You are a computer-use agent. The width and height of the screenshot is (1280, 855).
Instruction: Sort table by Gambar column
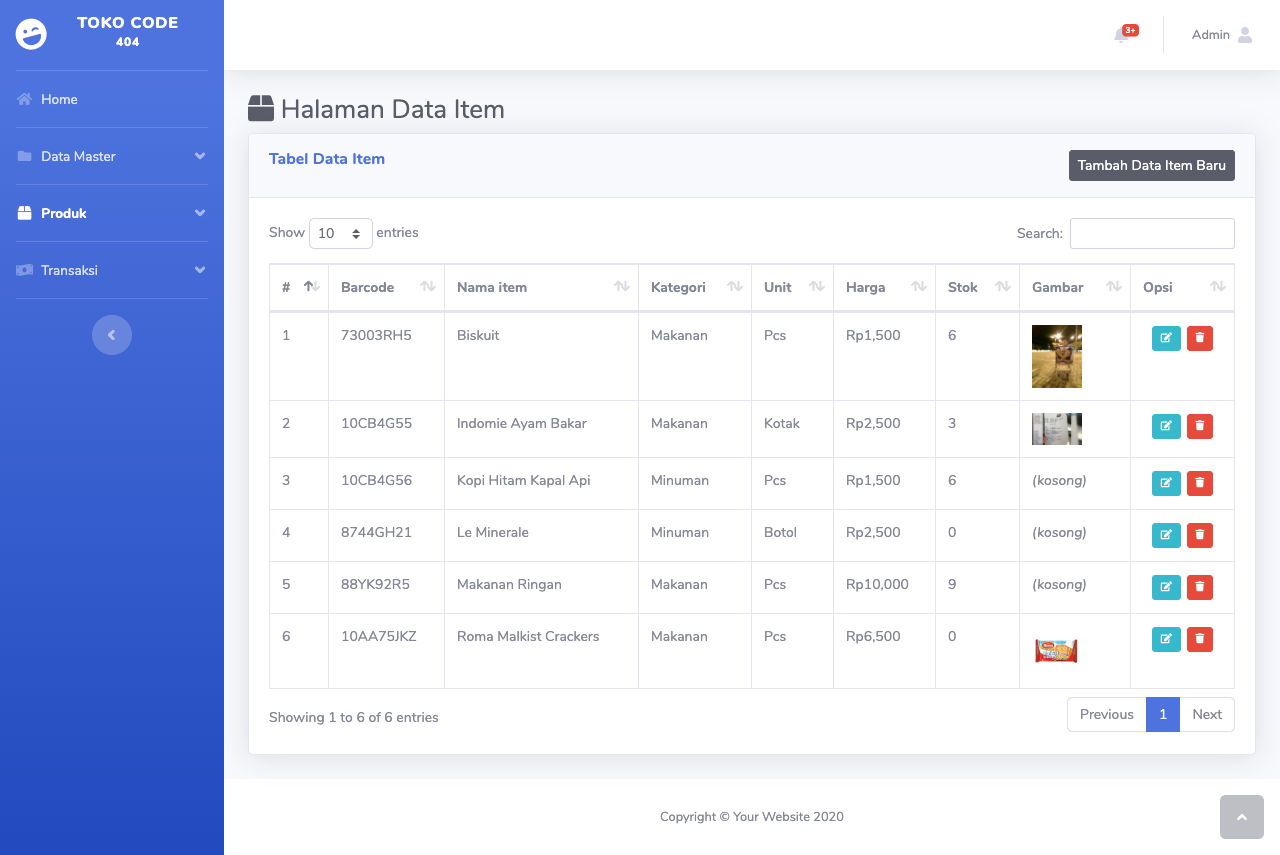click(1075, 287)
